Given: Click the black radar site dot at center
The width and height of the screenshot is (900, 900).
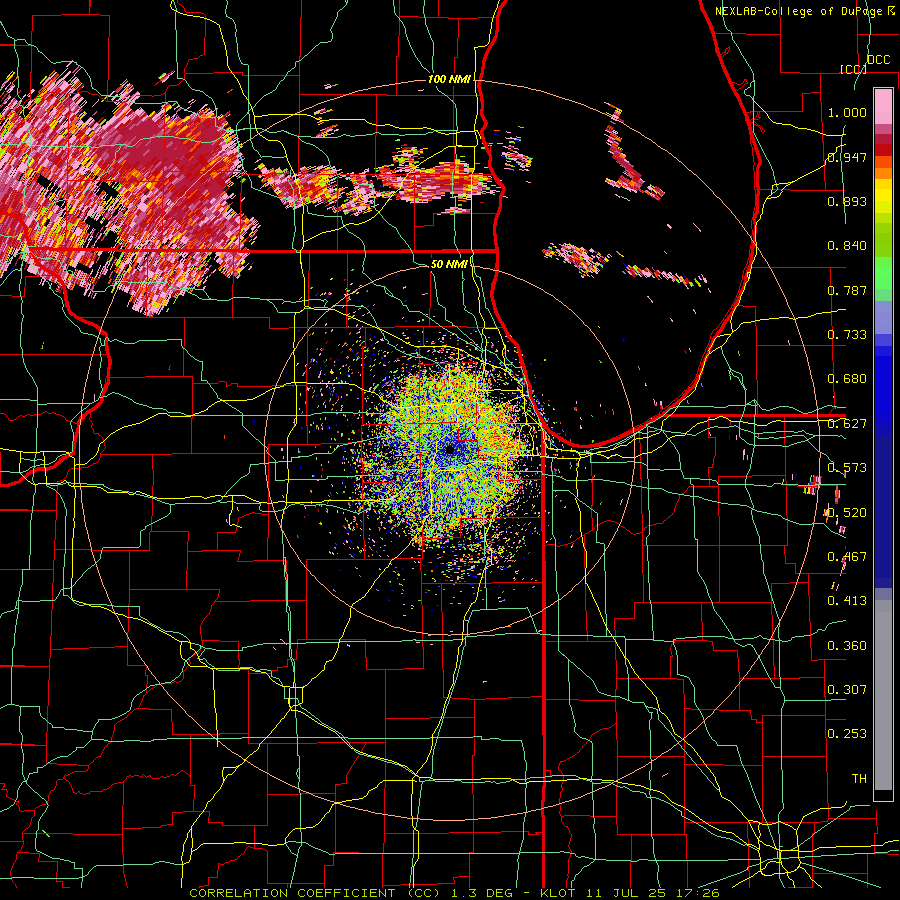Looking at the screenshot, I should coord(450,449).
